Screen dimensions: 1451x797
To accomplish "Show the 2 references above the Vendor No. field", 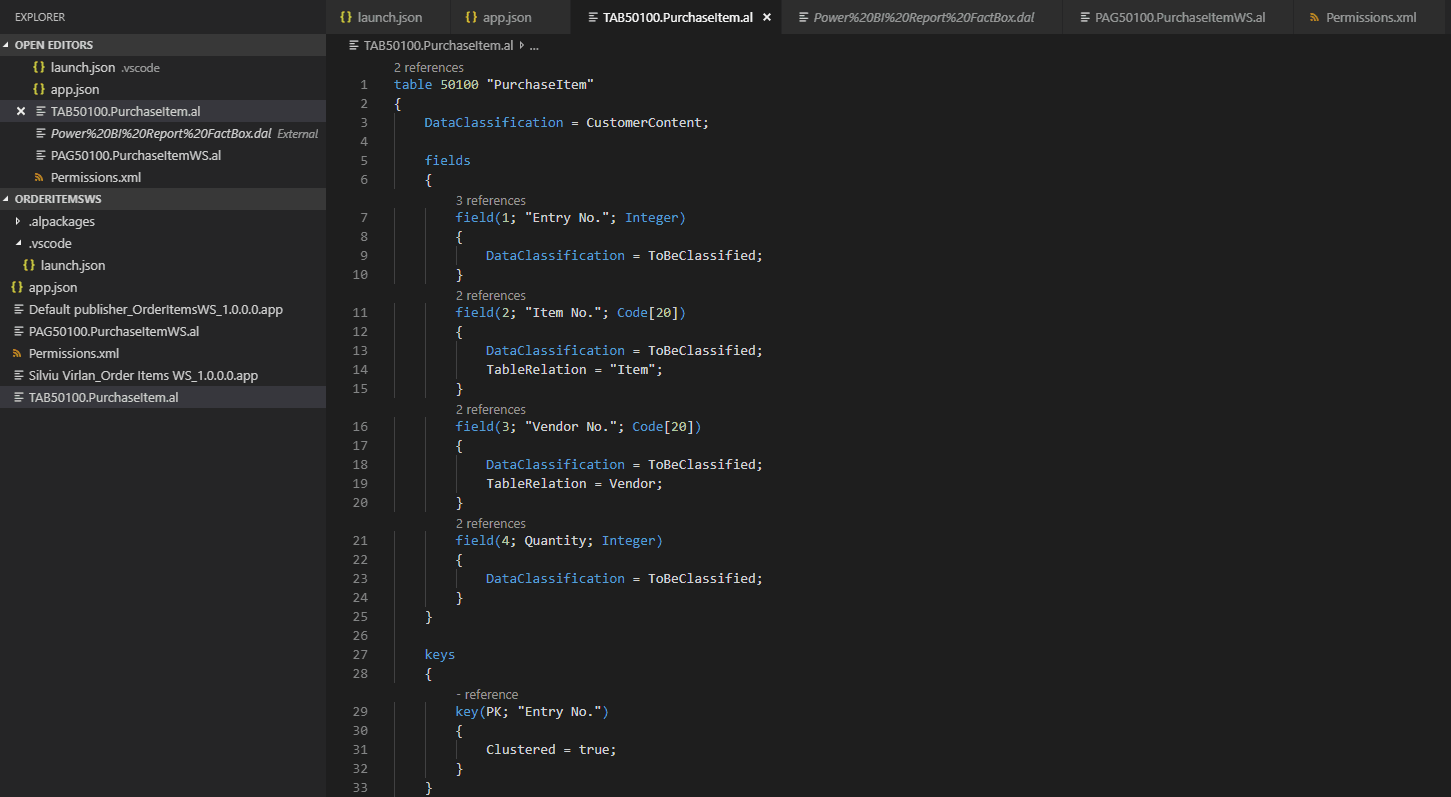I will tap(491, 410).
